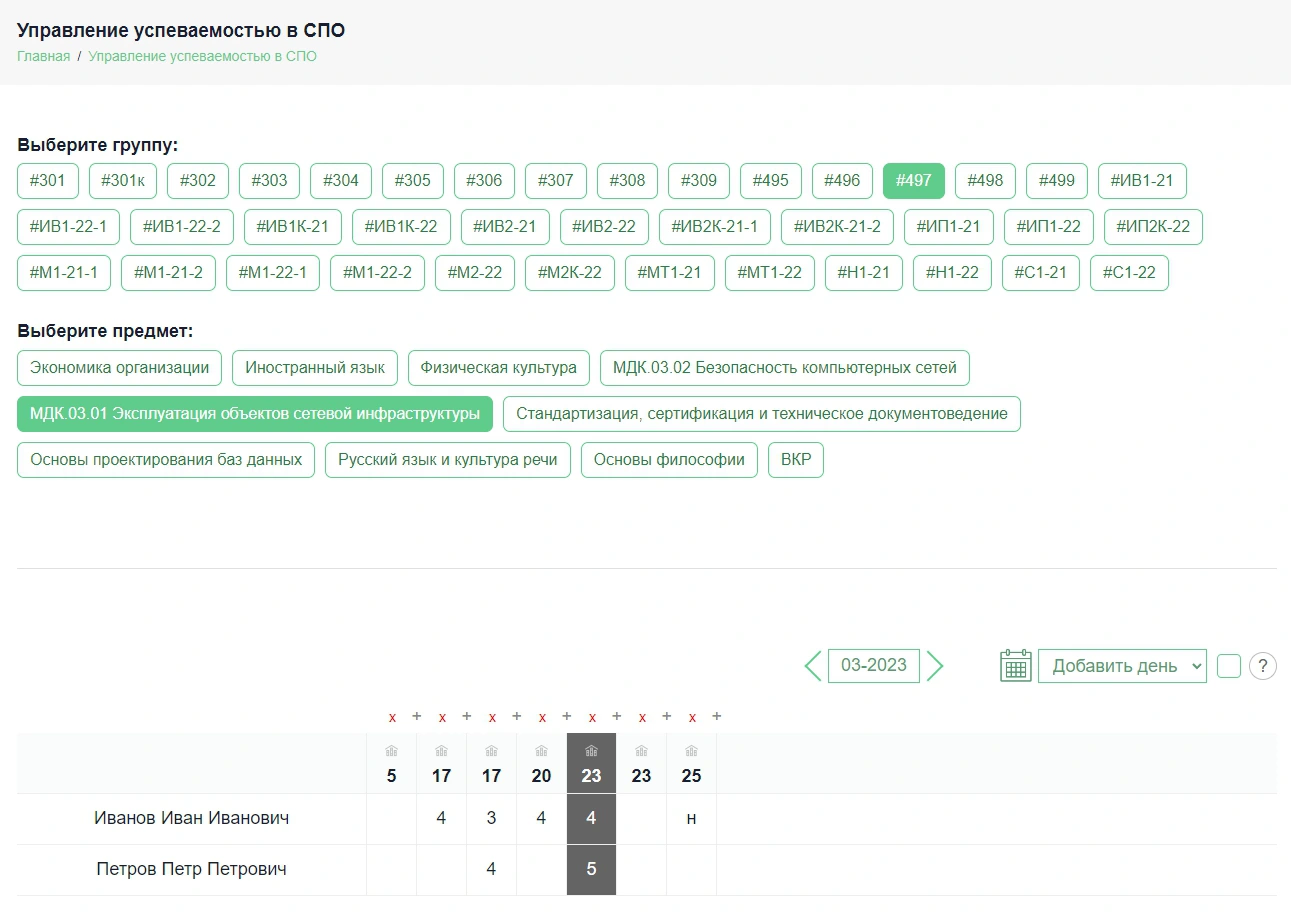Go to previous month with left arrow
The height and width of the screenshot is (916, 1291).
[x=813, y=666]
